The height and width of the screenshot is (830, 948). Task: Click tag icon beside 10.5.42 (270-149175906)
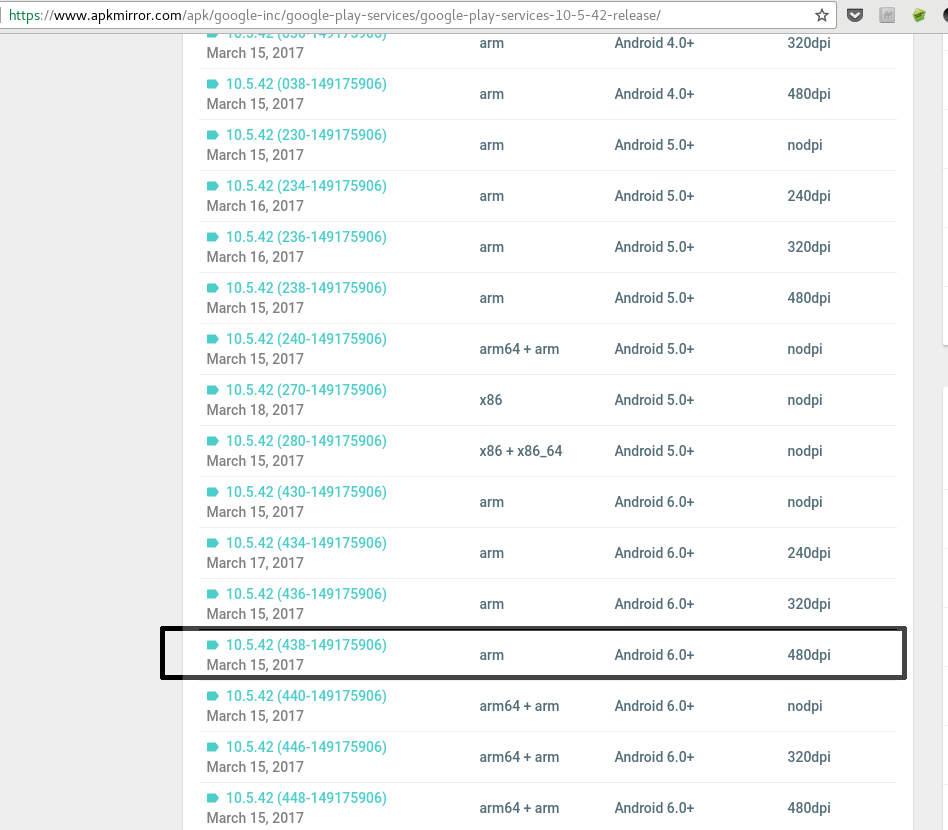212,390
